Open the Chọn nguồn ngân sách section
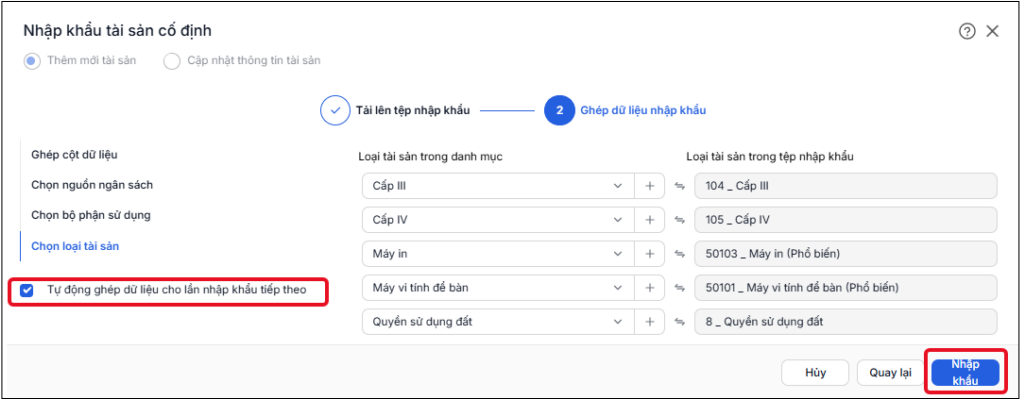 92,185
